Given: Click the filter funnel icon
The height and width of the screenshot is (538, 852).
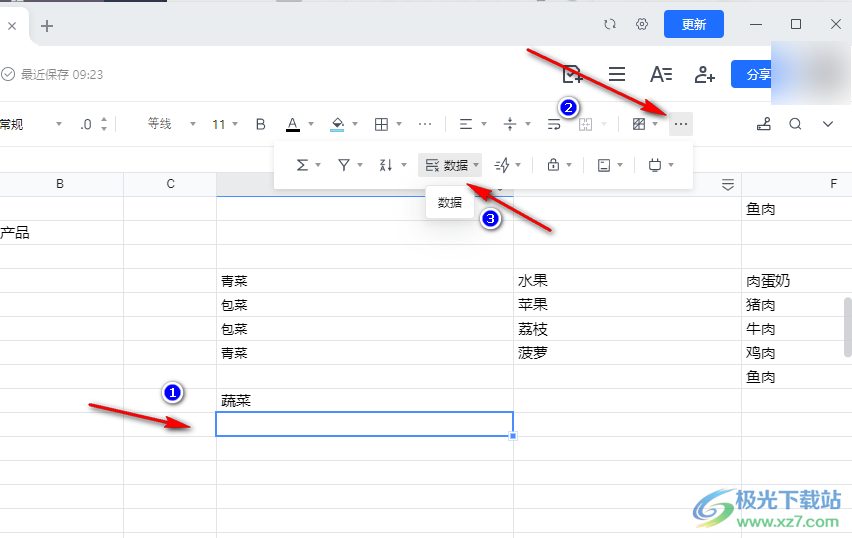Looking at the screenshot, I should (x=343, y=165).
